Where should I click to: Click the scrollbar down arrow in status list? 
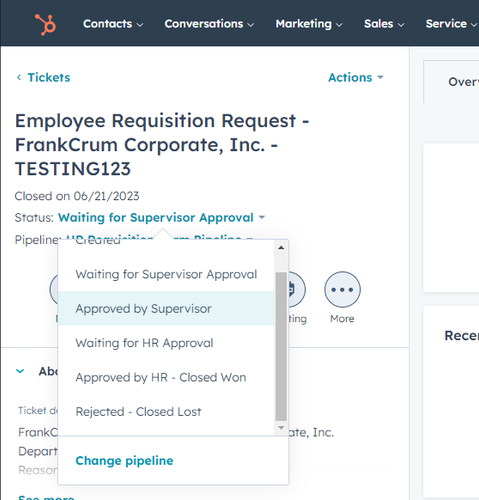click(281, 428)
